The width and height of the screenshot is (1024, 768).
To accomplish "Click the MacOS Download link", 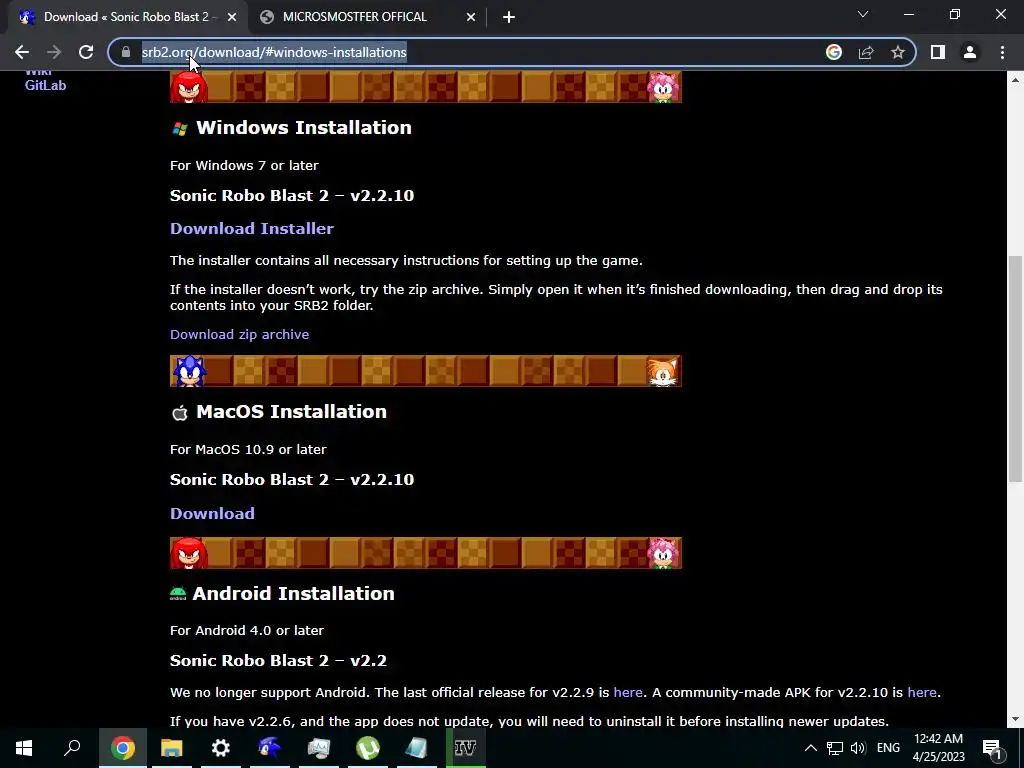I will 212,513.
